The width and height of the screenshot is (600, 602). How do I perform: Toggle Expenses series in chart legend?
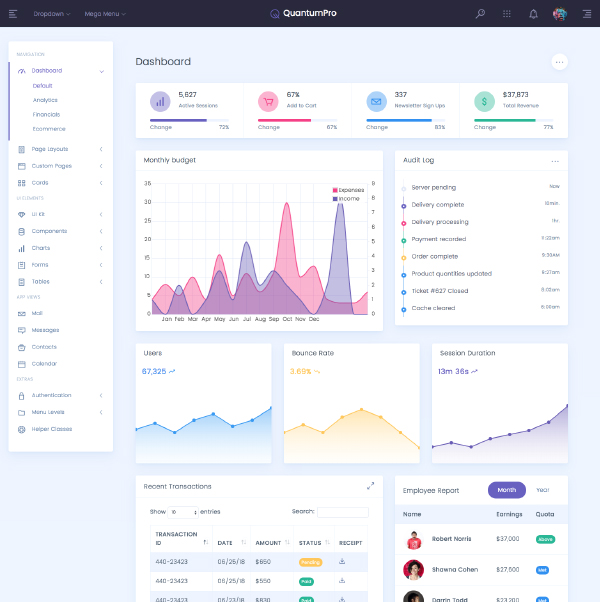pos(348,190)
